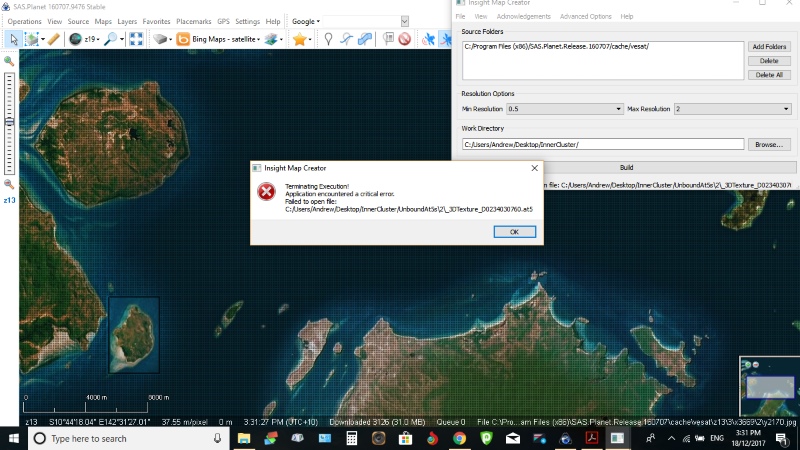Click the magnifying glass zoom tool in toolbar

[109, 39]
